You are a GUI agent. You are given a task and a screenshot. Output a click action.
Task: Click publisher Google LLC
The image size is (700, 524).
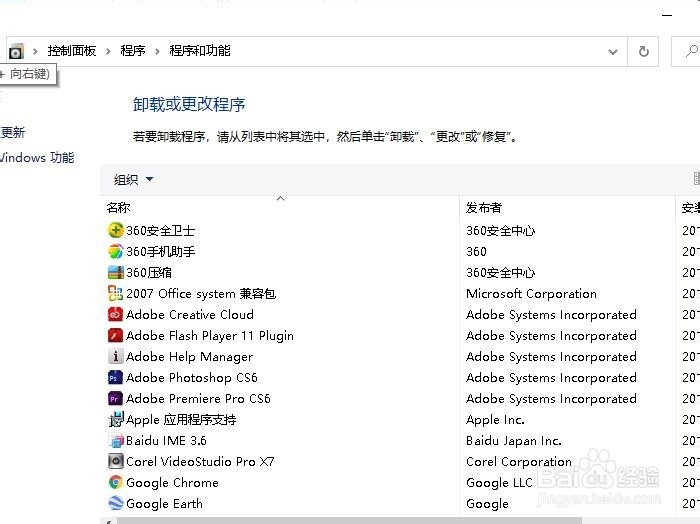pyautogui.click(x=499, y=482)
